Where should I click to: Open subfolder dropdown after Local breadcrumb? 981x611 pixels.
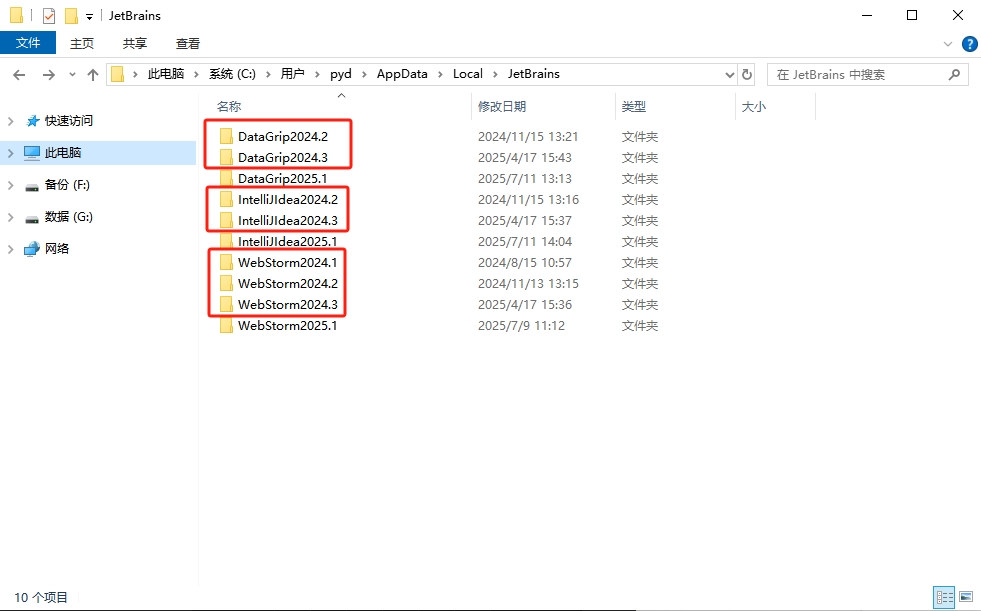[495, 74]
